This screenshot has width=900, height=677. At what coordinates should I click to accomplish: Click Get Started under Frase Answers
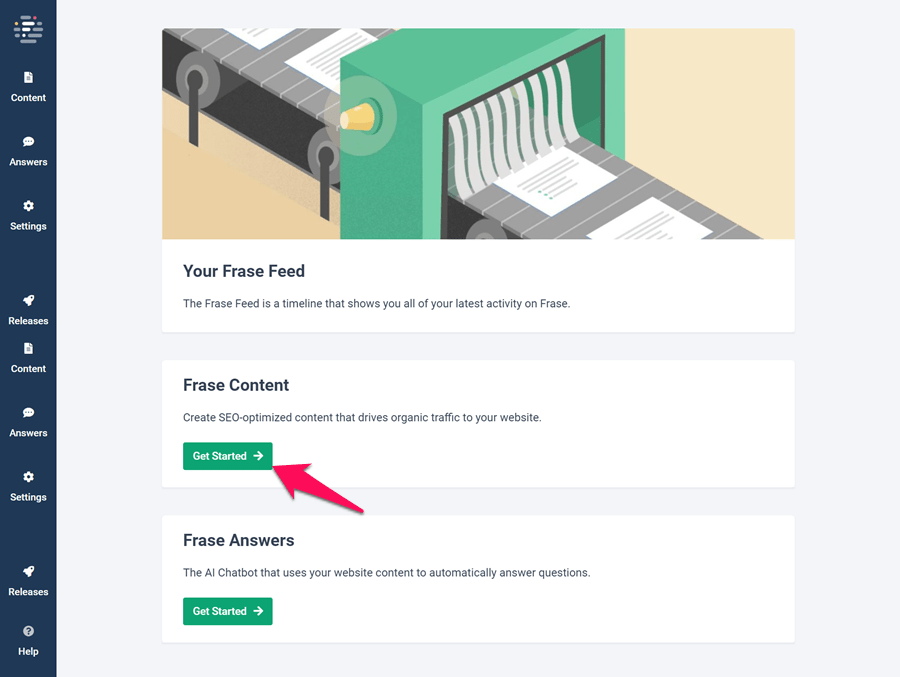coord(227,611)
